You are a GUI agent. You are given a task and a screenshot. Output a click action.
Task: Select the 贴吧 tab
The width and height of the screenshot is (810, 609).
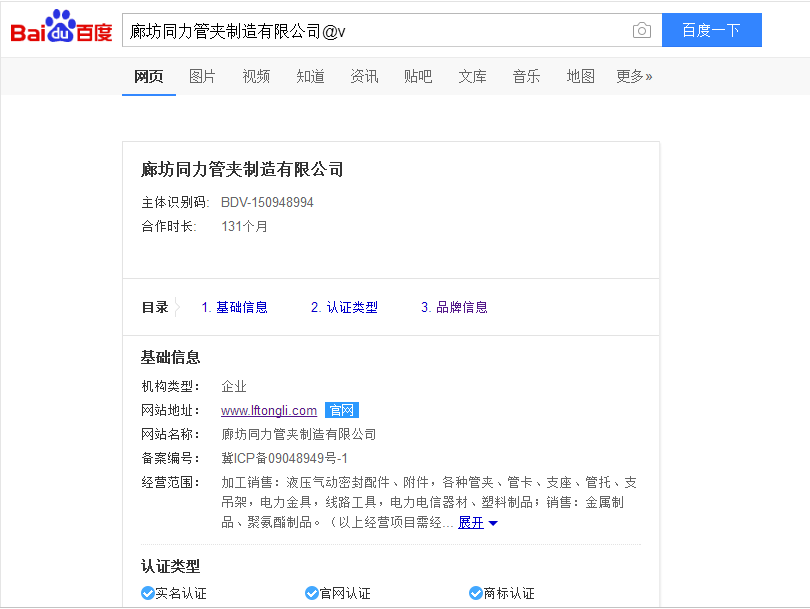[x=418, y=76]
